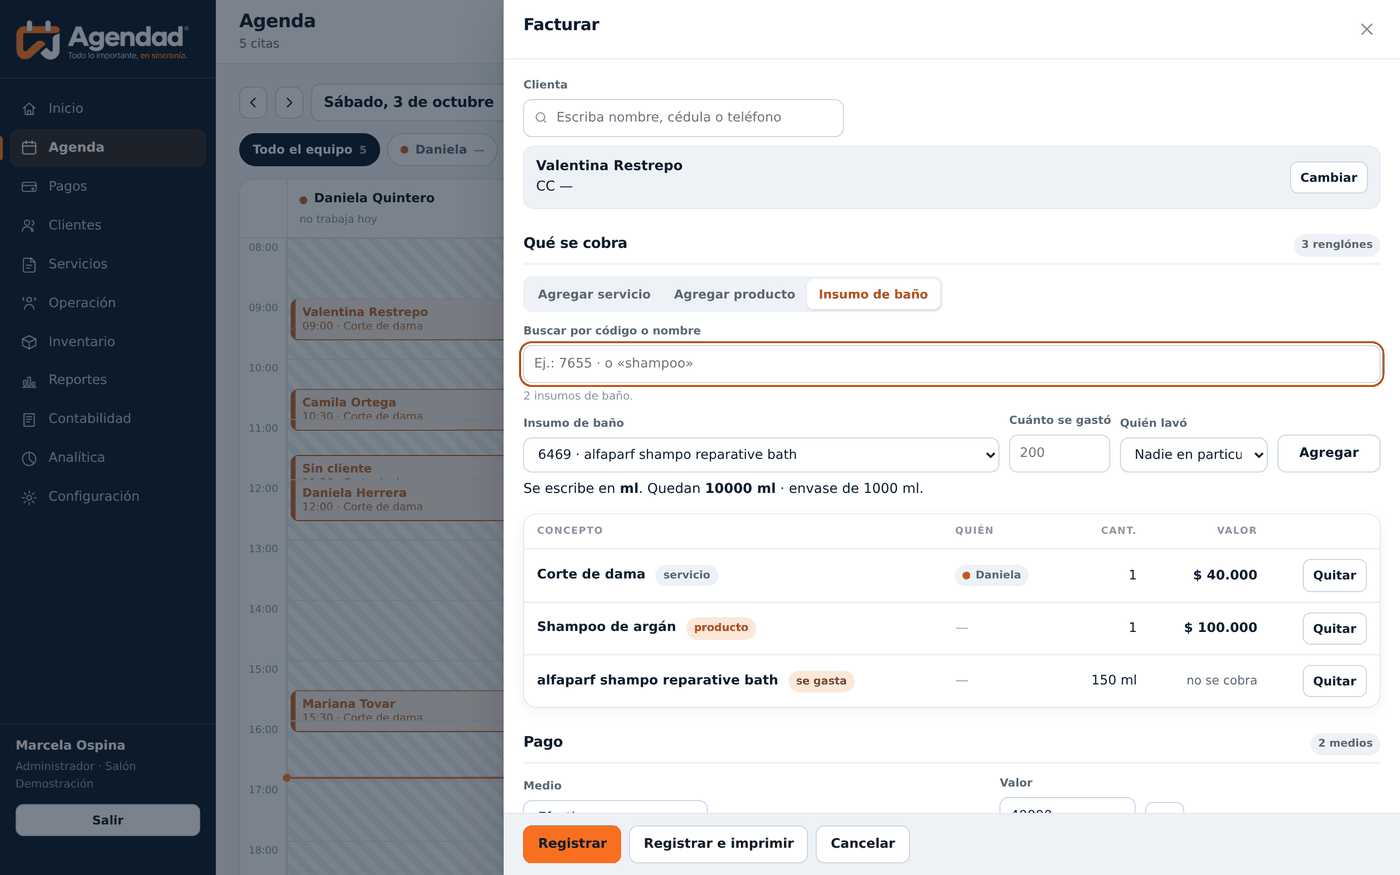This screenshot has height=875, width=1400.
Task: Click the Cambiar button for Valentina Restrepo
Action: [1328, 177]
